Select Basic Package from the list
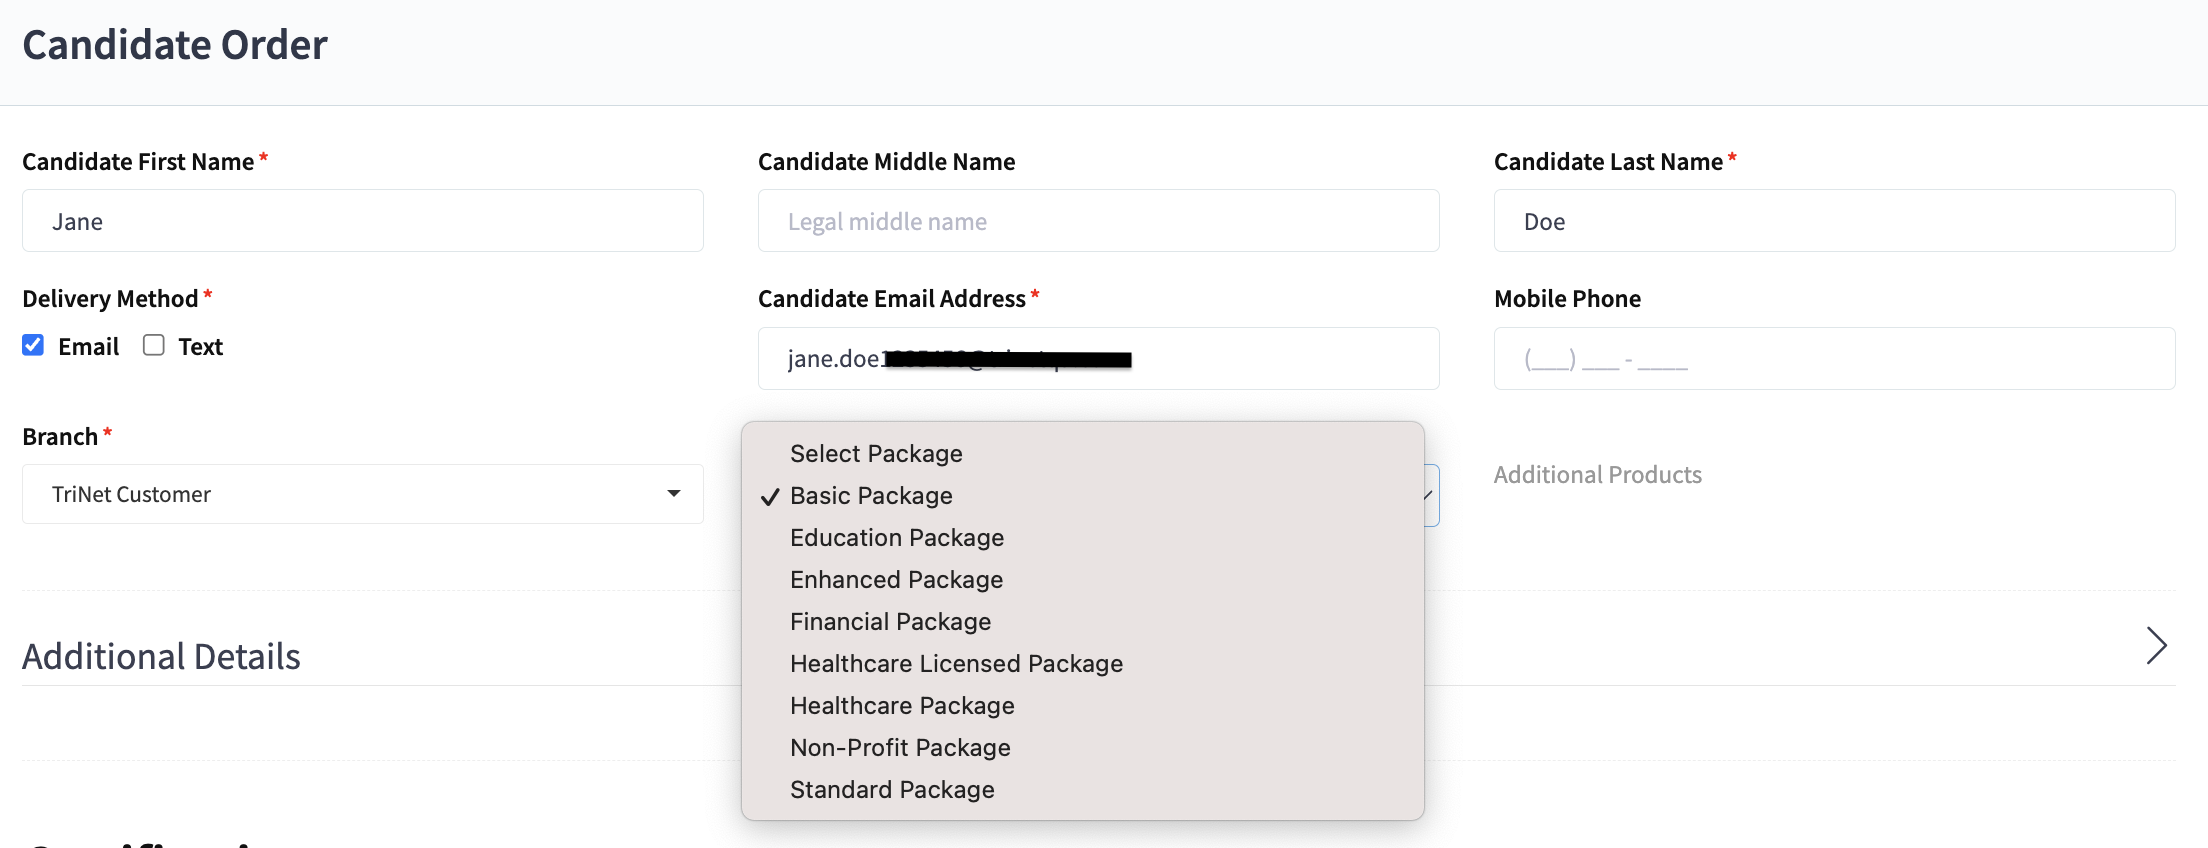This screenshot has width=2208, height=848. [x=871, y=496]
